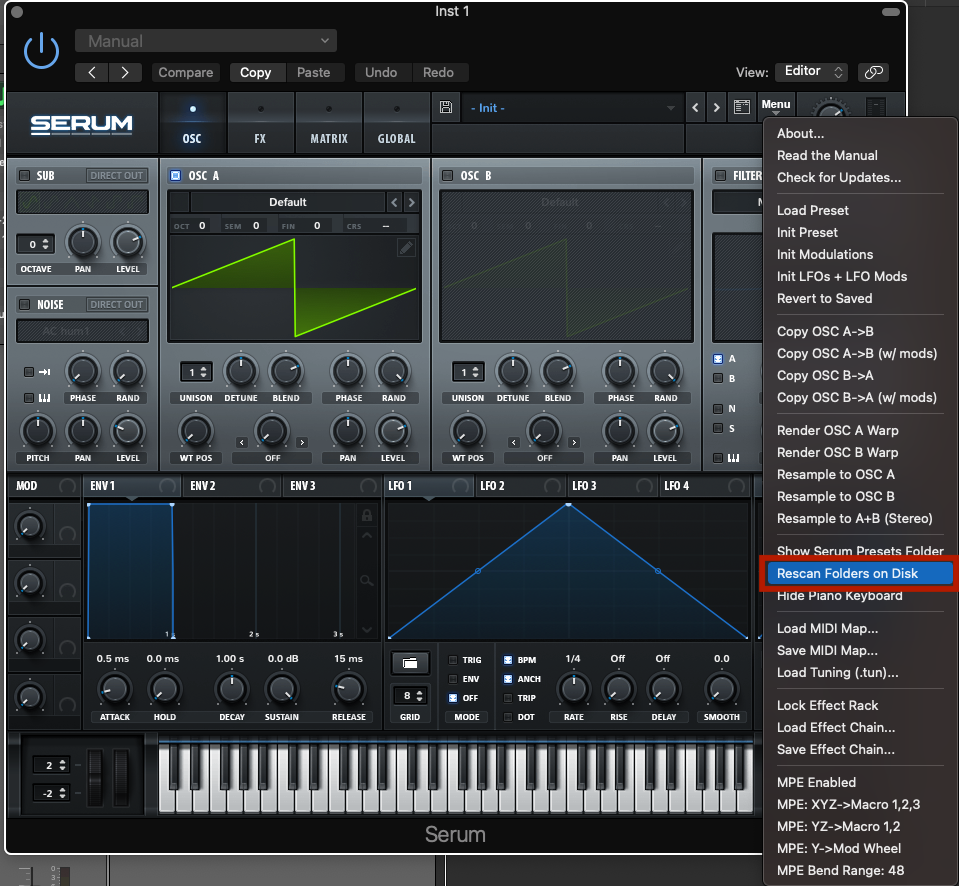This screenshot has height=886, width=959.
Task: Go to previous Serum preset arrow
Action: pos(695,108)
